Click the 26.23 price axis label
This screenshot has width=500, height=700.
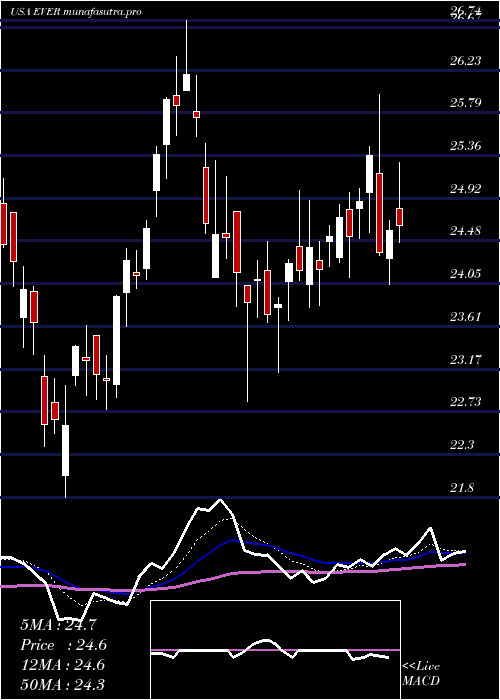(x=466, y=61)
